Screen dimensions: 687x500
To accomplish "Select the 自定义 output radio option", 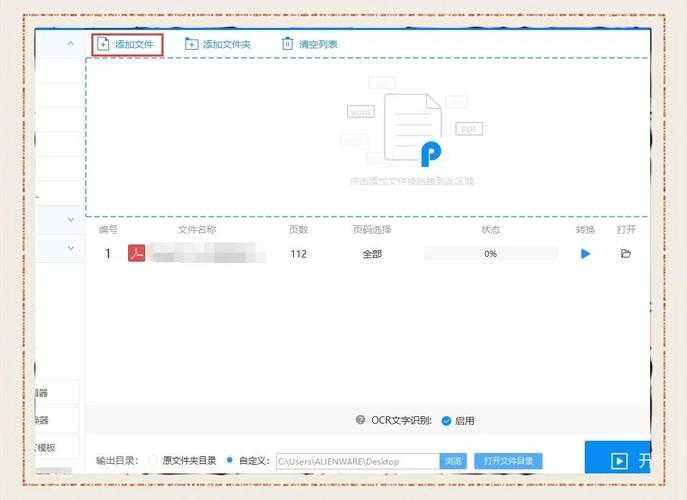I will click(x=230, y=461).
